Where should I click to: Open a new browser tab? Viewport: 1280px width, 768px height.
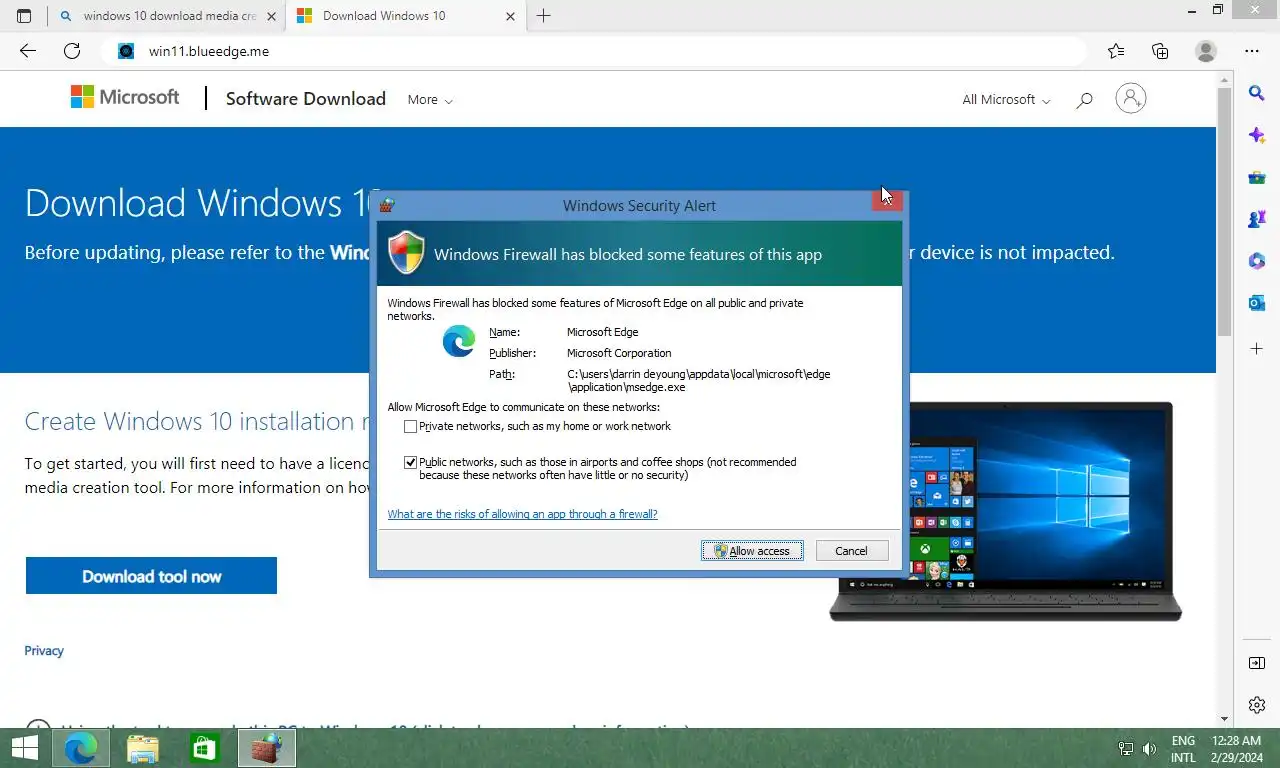544,16
